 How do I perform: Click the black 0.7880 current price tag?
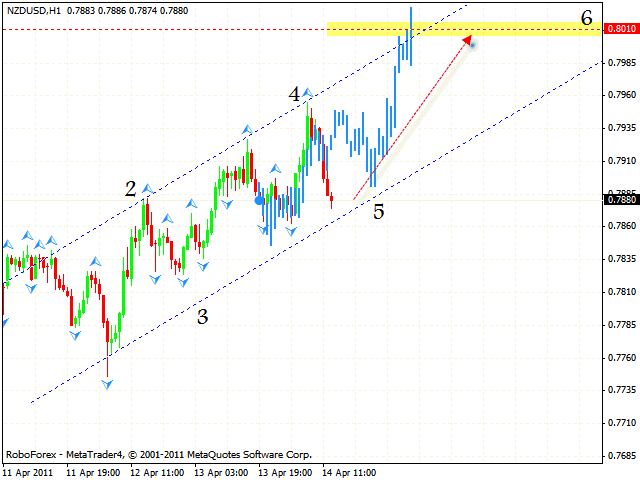620,199
